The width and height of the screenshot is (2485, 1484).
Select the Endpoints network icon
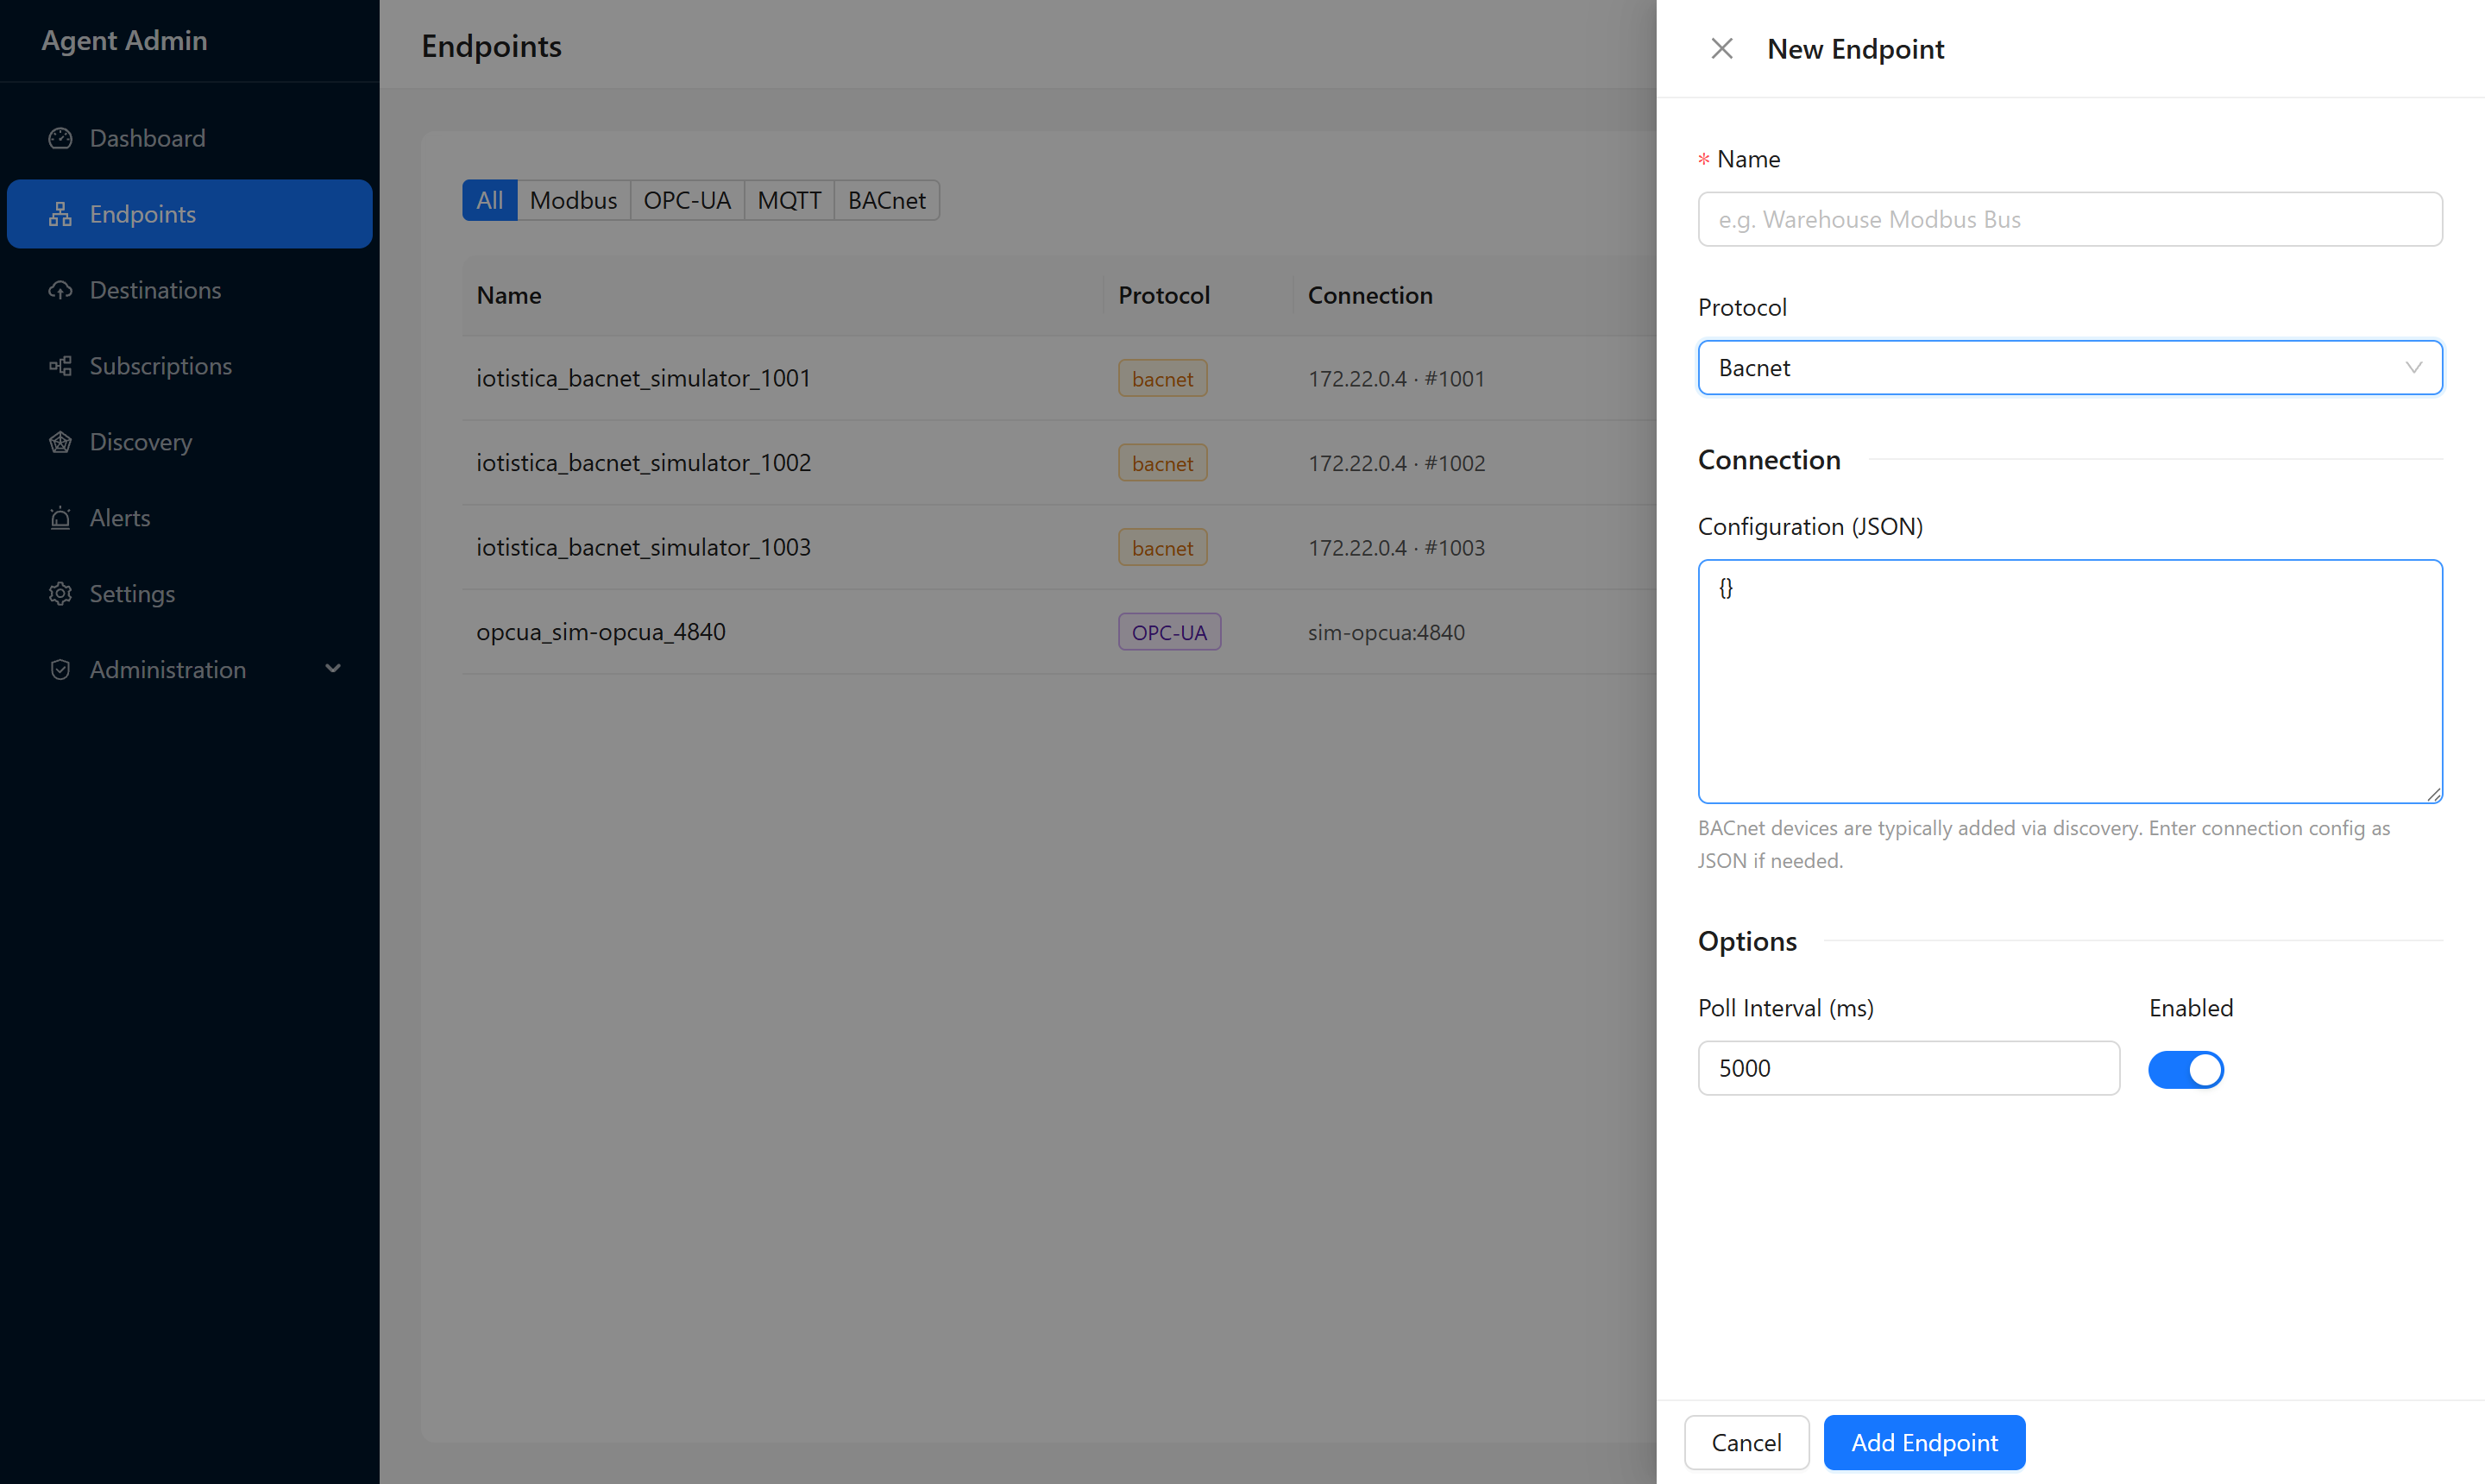coord(60,214)
